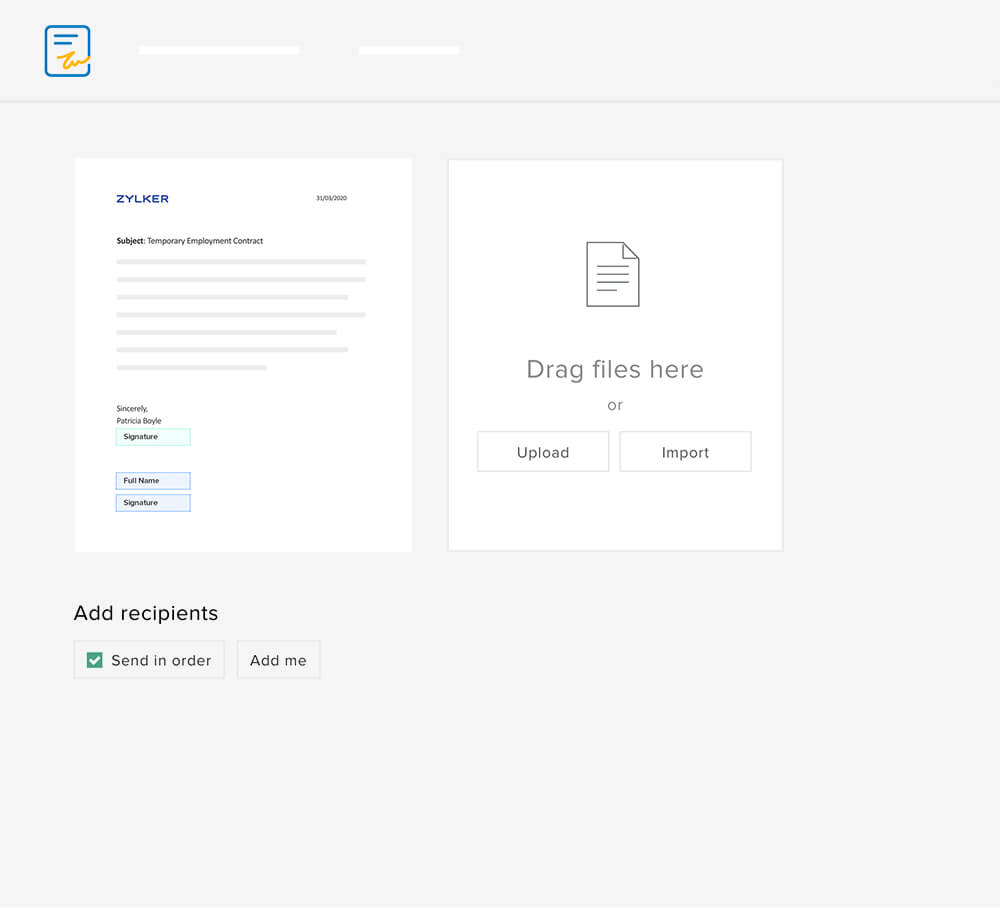Toggle the Send in order checkbox
This screenshot has height=908, width=1000.
pyautogui.click(x=95, y=660)
